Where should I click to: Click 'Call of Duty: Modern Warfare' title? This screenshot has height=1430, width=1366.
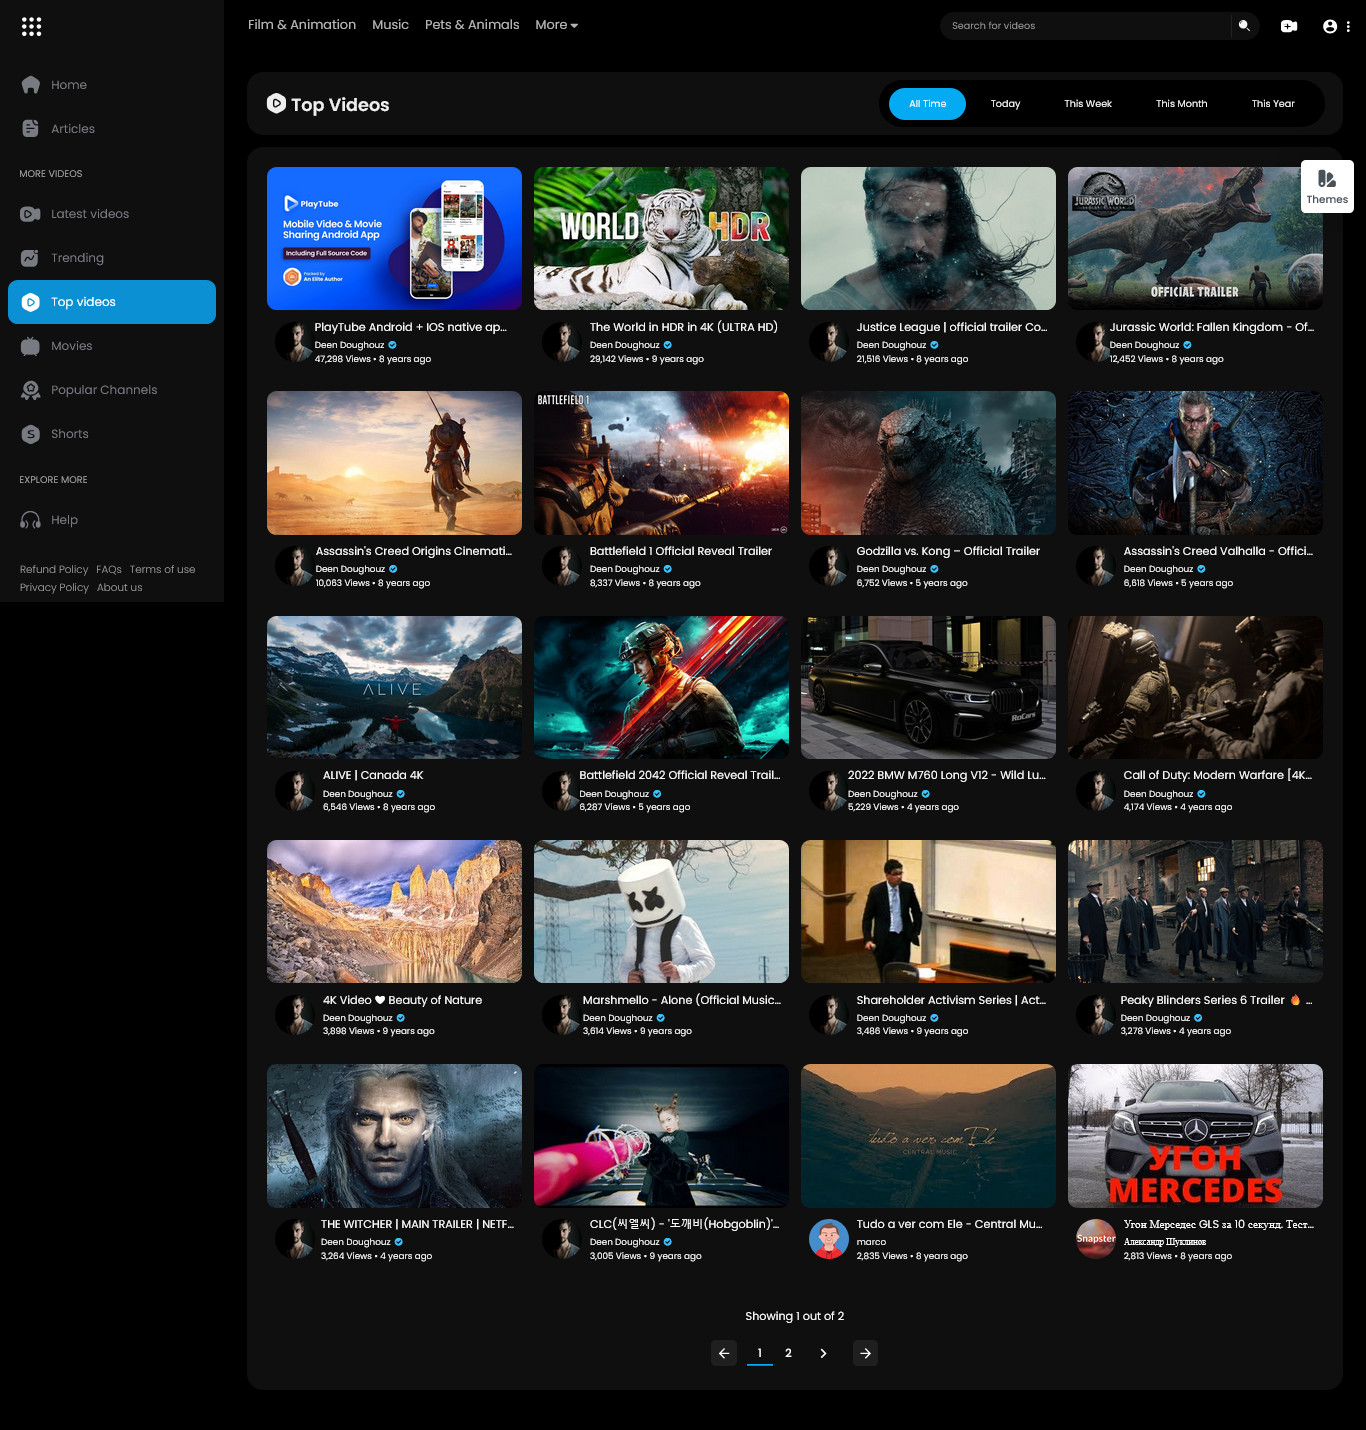pyautogui.click(x=1218, y=775)
